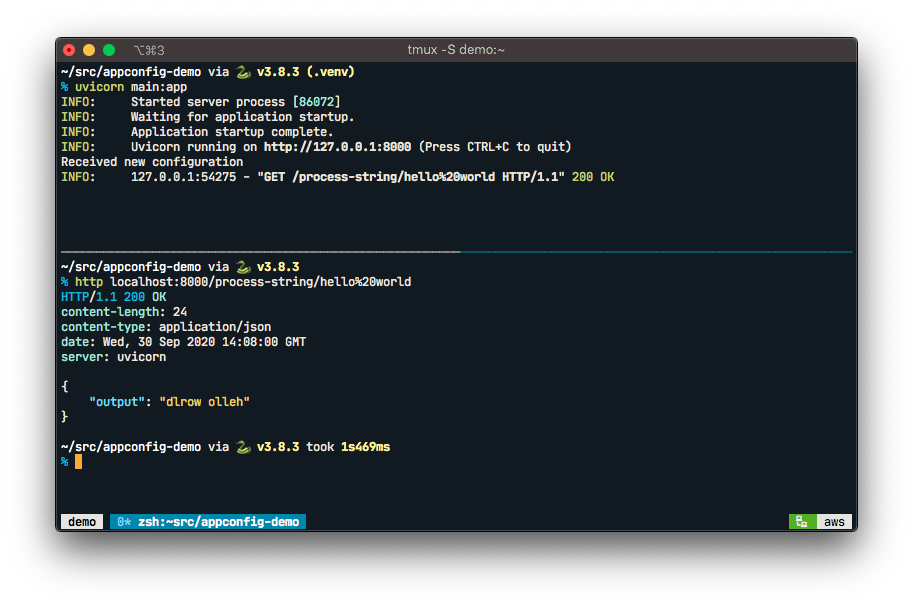Screen dimensions: 913x605
Task: Click the Python icon beside final prompt line
Action: (243, 447)
